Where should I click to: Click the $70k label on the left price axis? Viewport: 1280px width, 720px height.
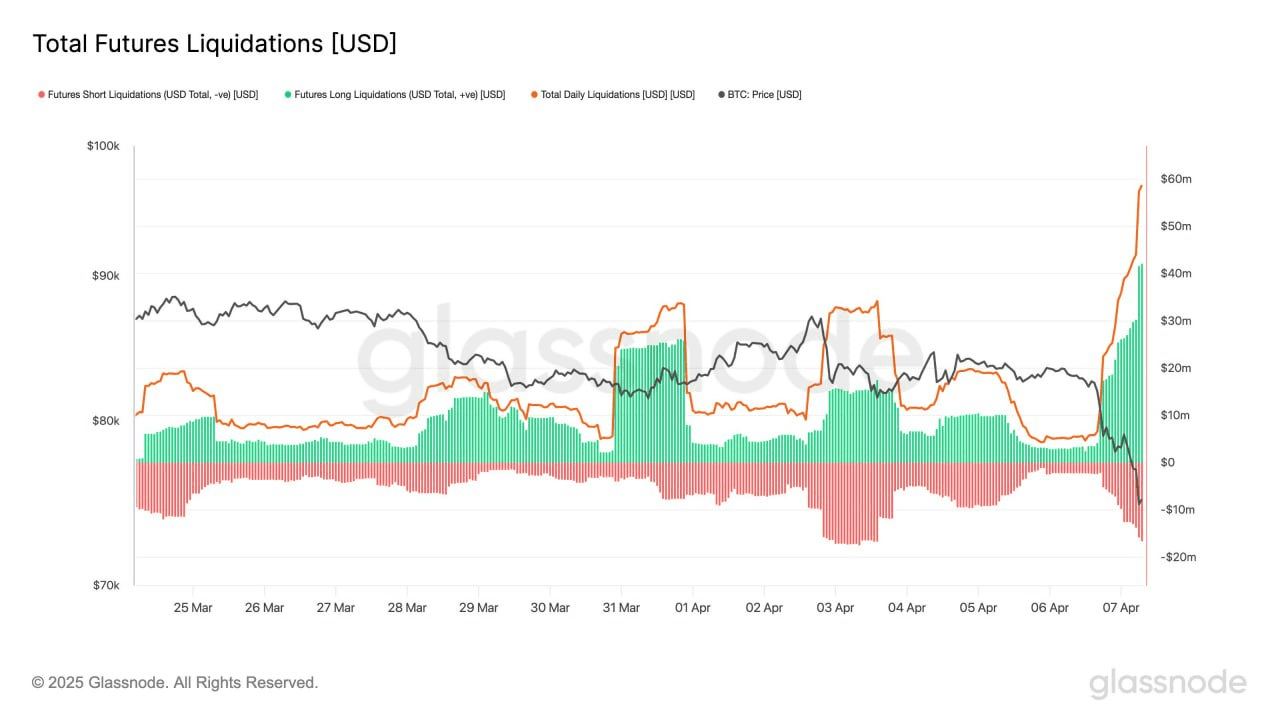point(105,585)
